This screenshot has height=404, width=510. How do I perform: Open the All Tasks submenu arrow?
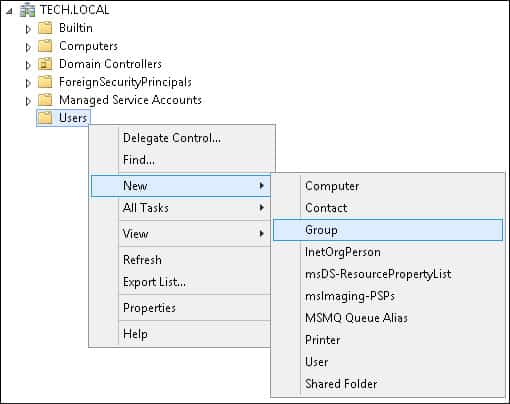(262, 208)
